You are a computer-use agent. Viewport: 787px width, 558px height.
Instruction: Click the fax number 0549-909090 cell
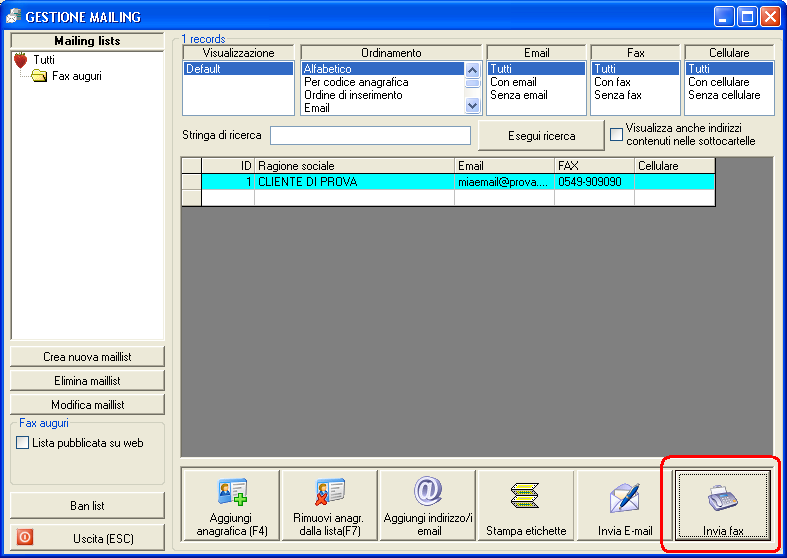[x=594, y=182]
